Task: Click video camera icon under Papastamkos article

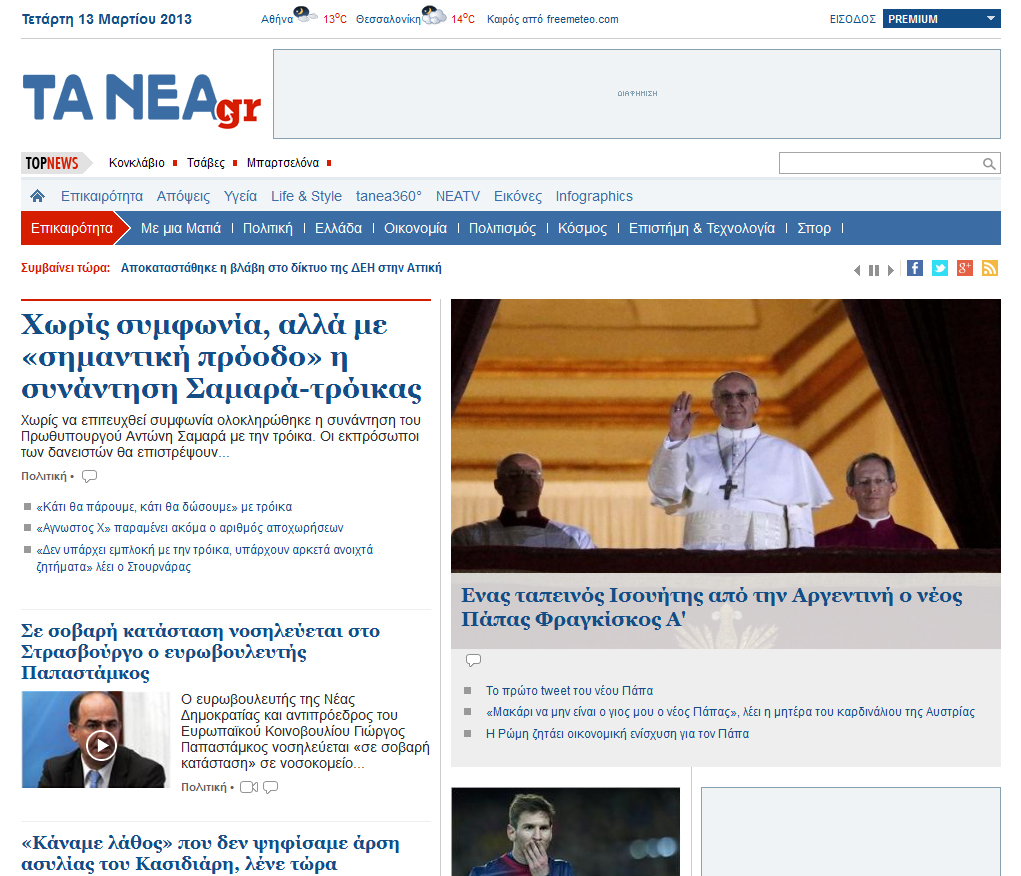Action: click(x=249, y=787)
